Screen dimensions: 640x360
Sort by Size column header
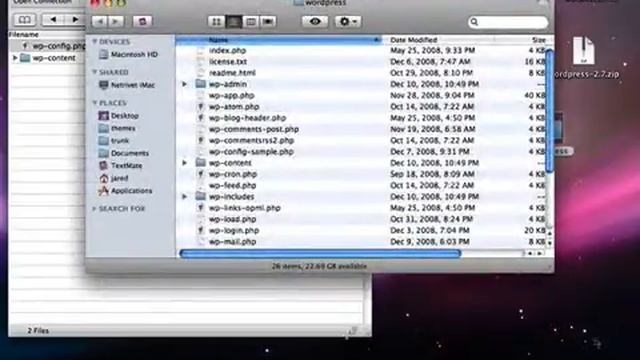click(x=538, y=40)
